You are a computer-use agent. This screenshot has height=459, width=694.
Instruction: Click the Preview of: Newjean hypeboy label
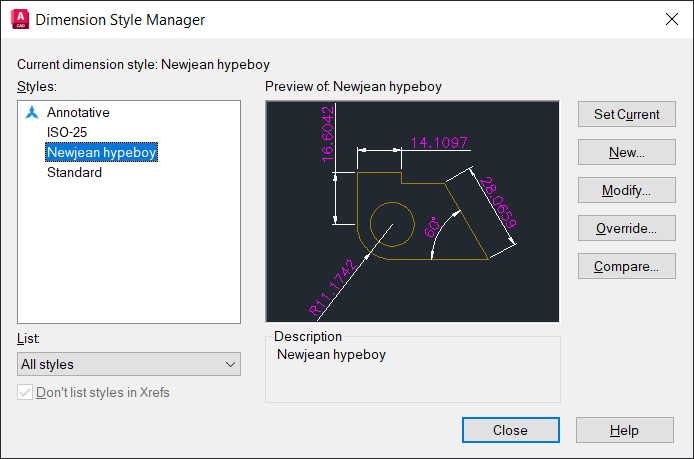tap(353, 86)
